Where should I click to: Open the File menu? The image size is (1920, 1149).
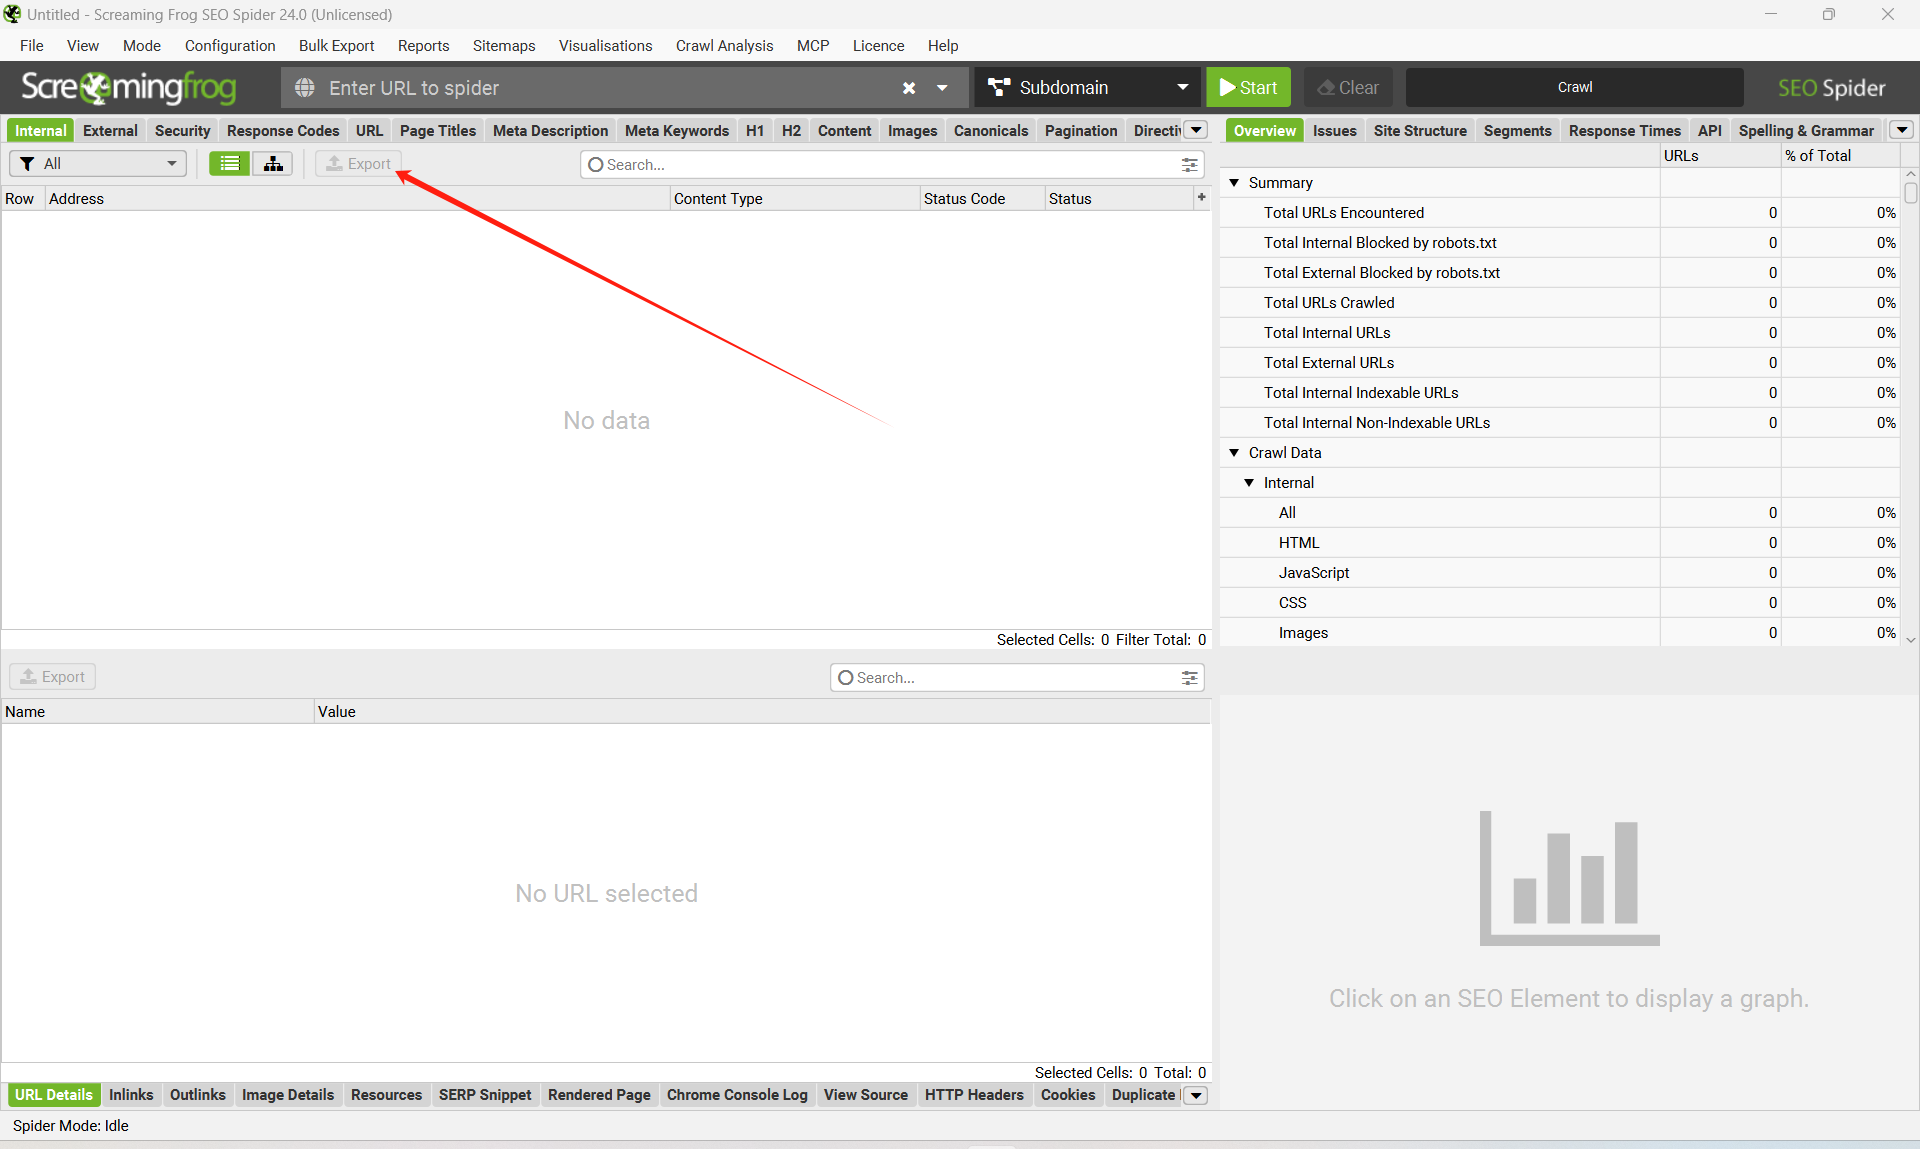tap(32, 46)
